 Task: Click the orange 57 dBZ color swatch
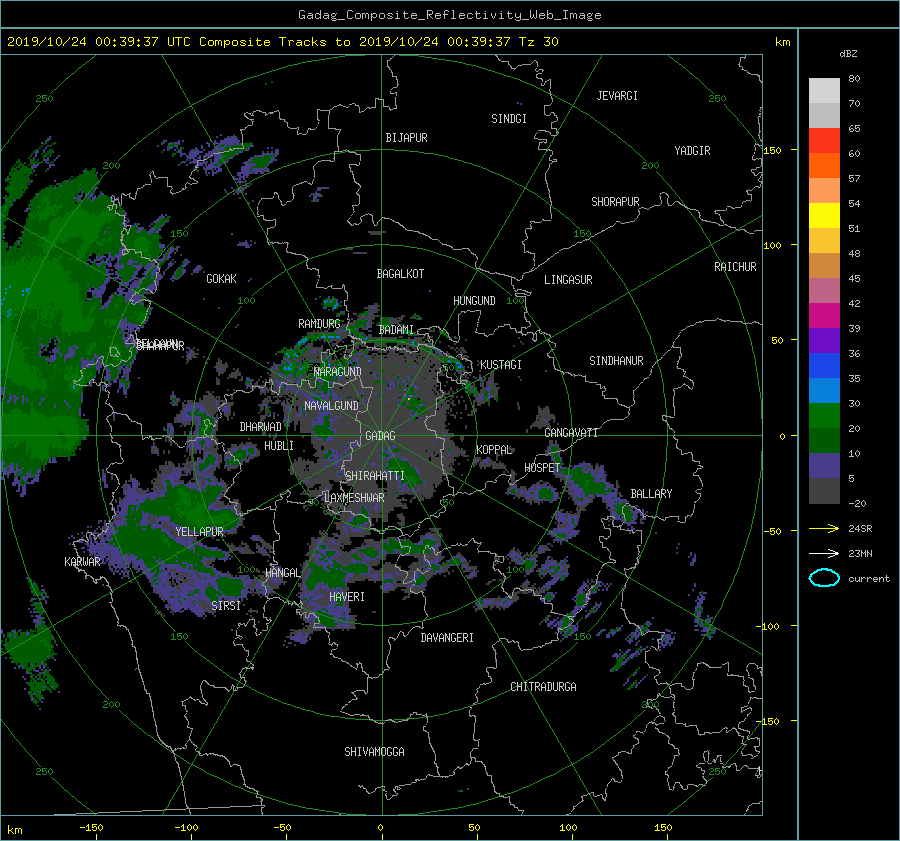pos(824,165)
